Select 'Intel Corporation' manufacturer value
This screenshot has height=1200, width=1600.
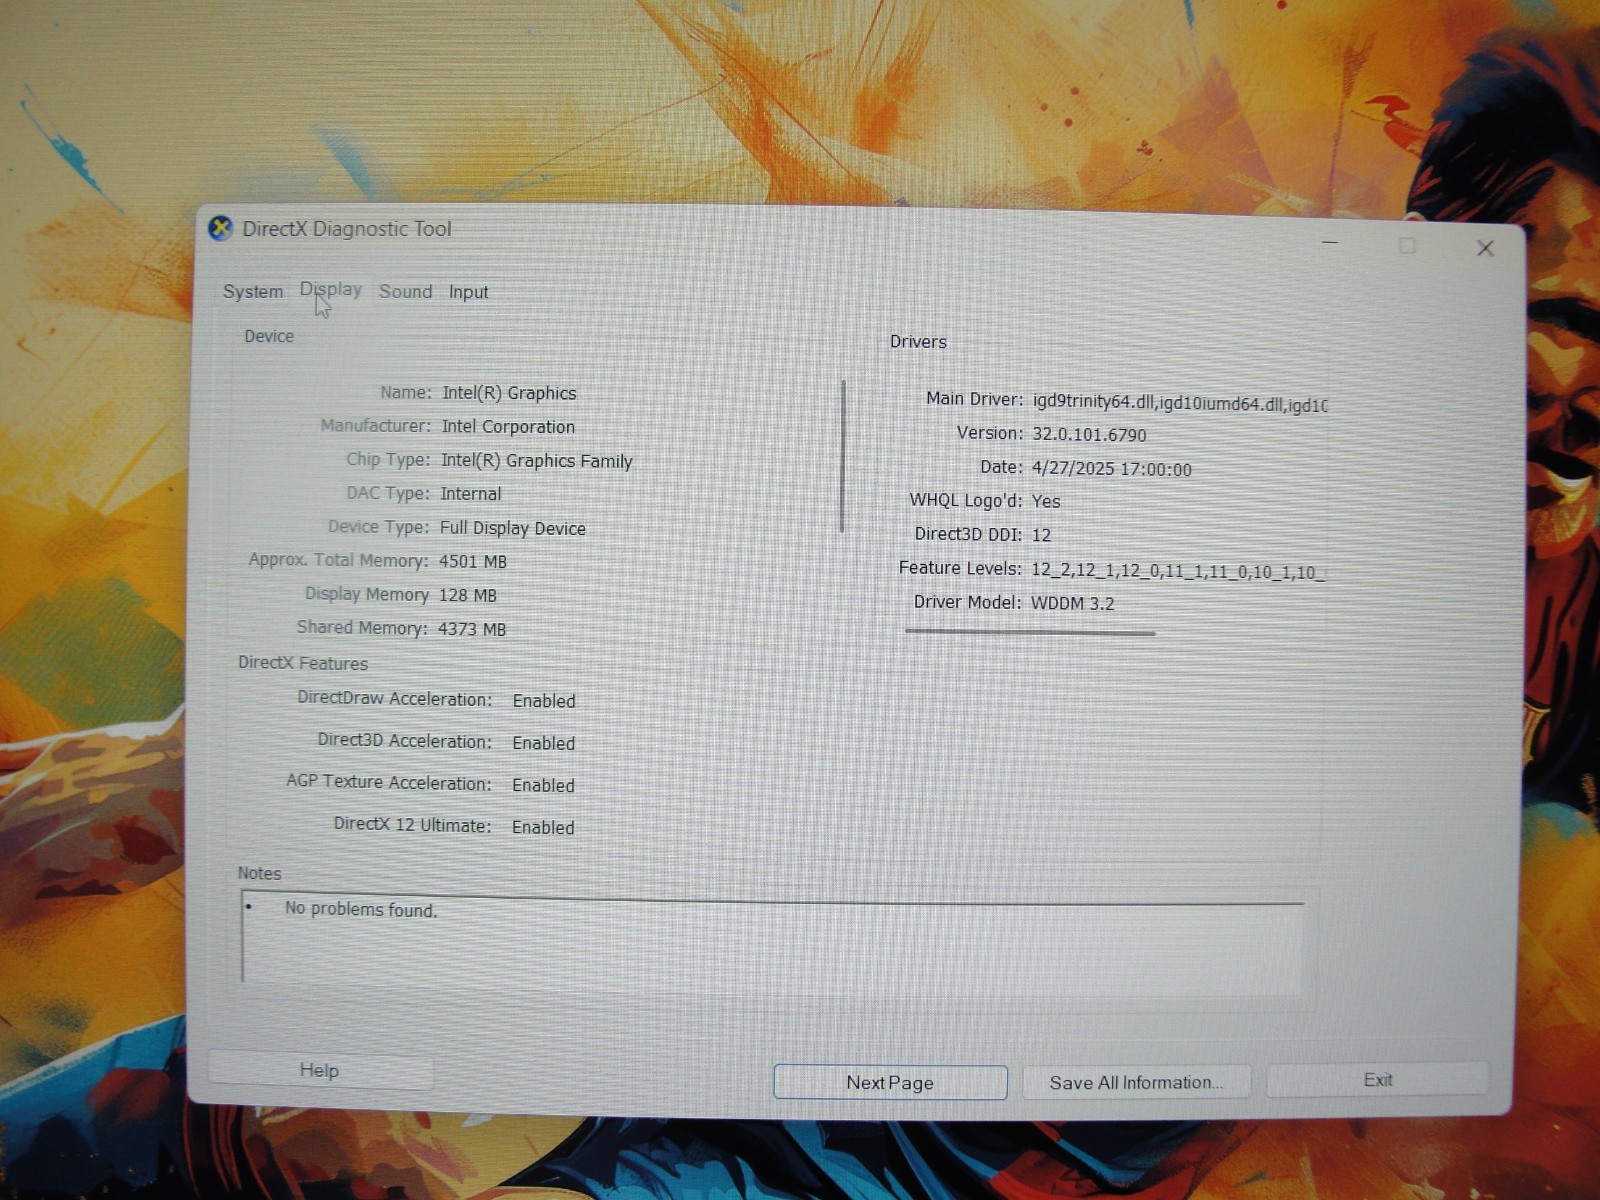(x=508, y=427)
